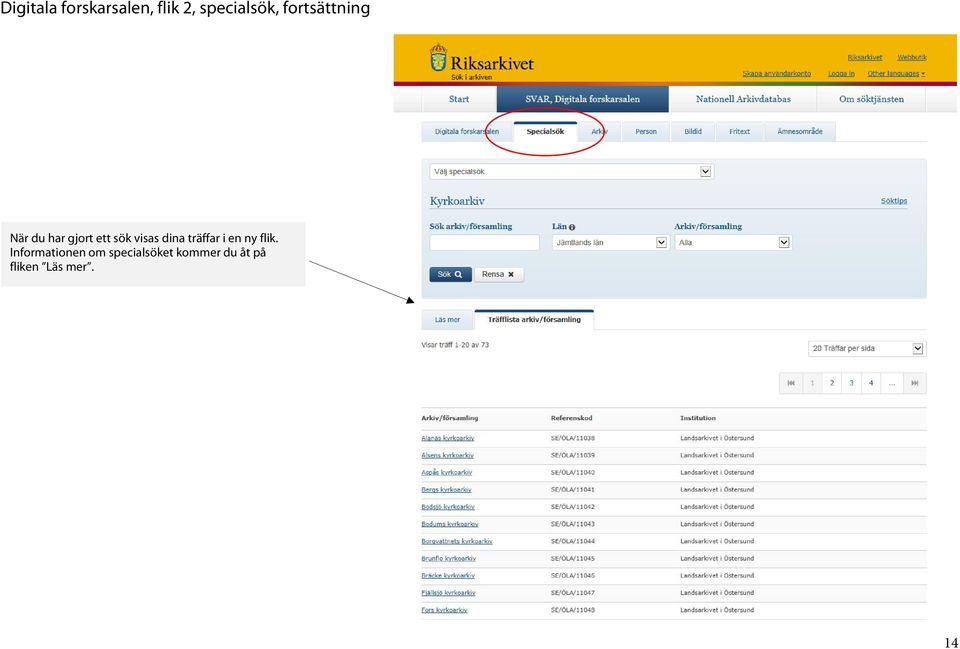Click reference code SE/ÖLA/11048
The image size is (960, 649).
click(x=572, y=610)
